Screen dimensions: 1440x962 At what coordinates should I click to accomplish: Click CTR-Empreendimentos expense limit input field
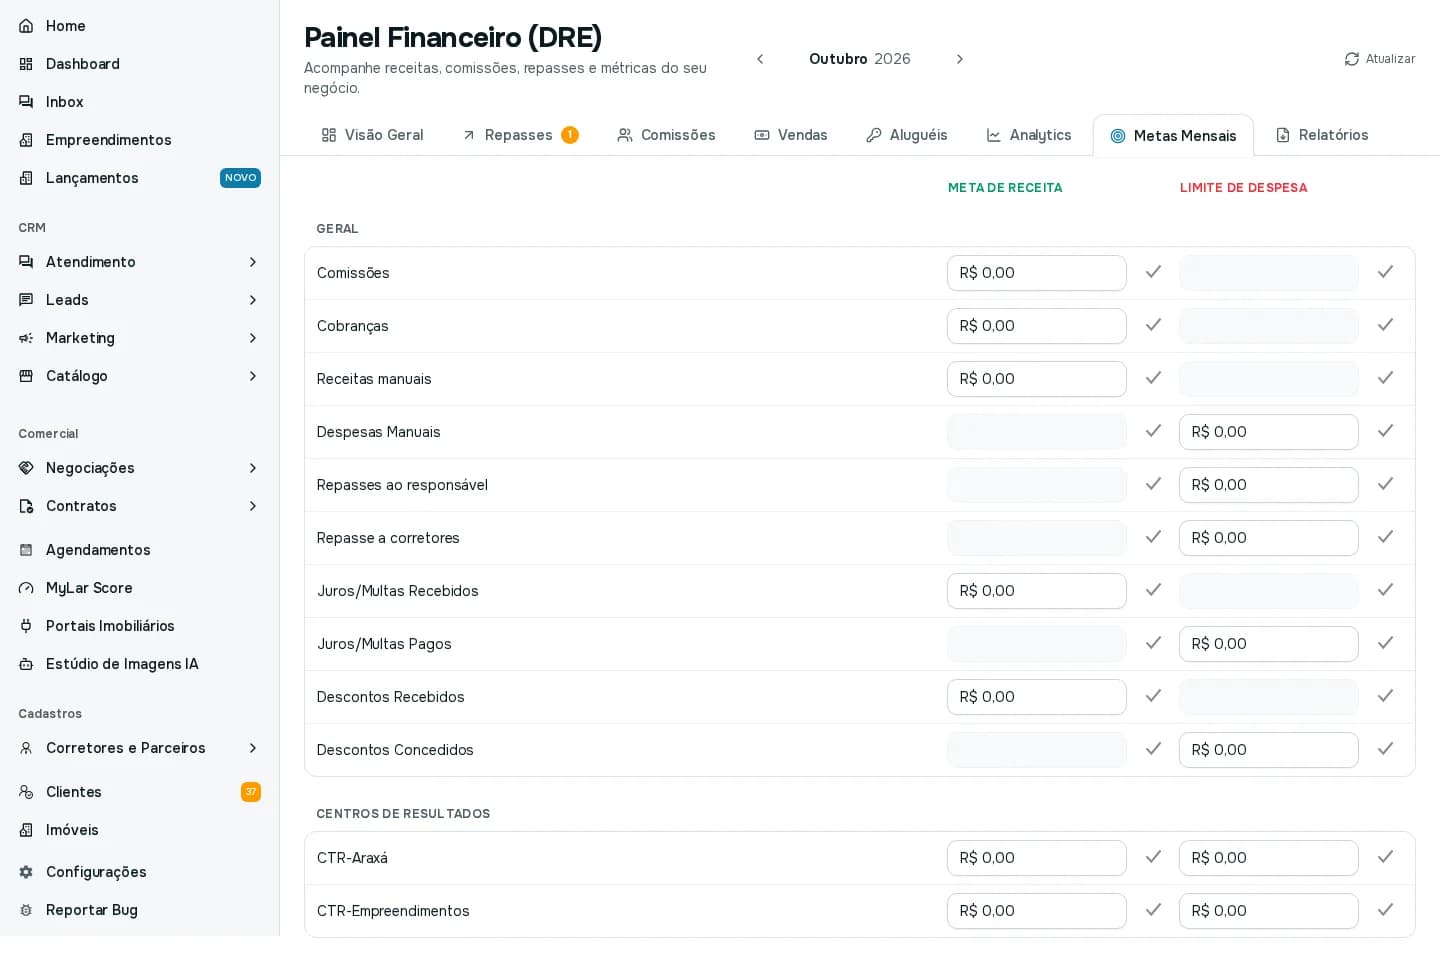coord(1269,911)
